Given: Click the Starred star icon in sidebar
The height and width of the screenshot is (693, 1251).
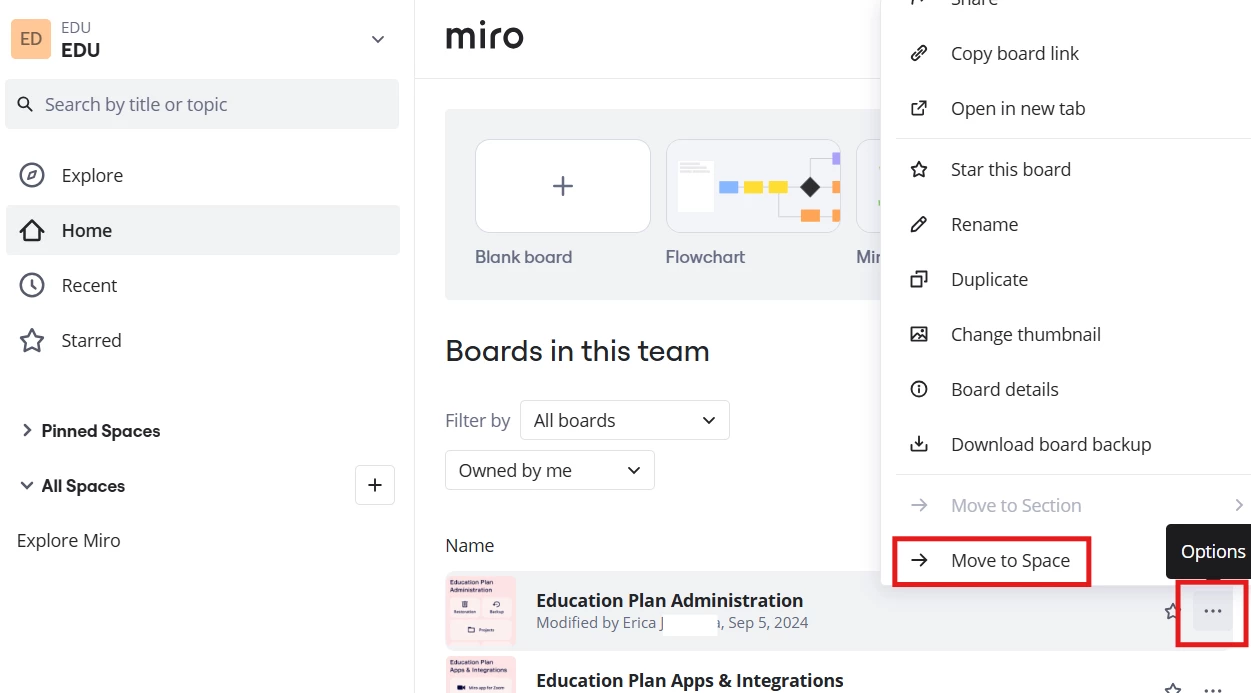Looking at the screenshot, I should (x=32, y=340).
